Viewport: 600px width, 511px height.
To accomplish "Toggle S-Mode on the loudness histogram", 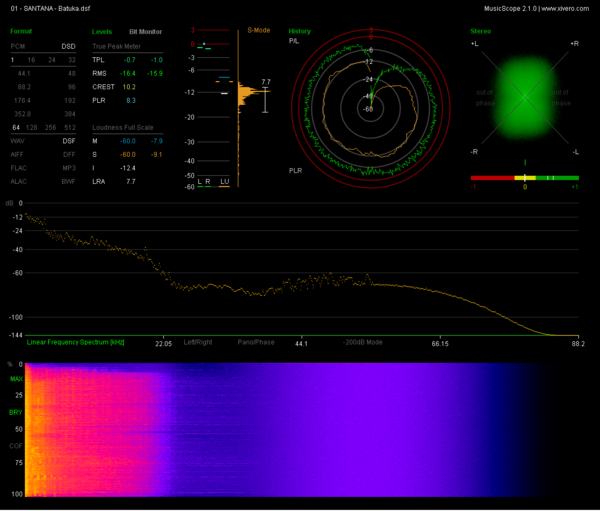I will pos(259,30).
